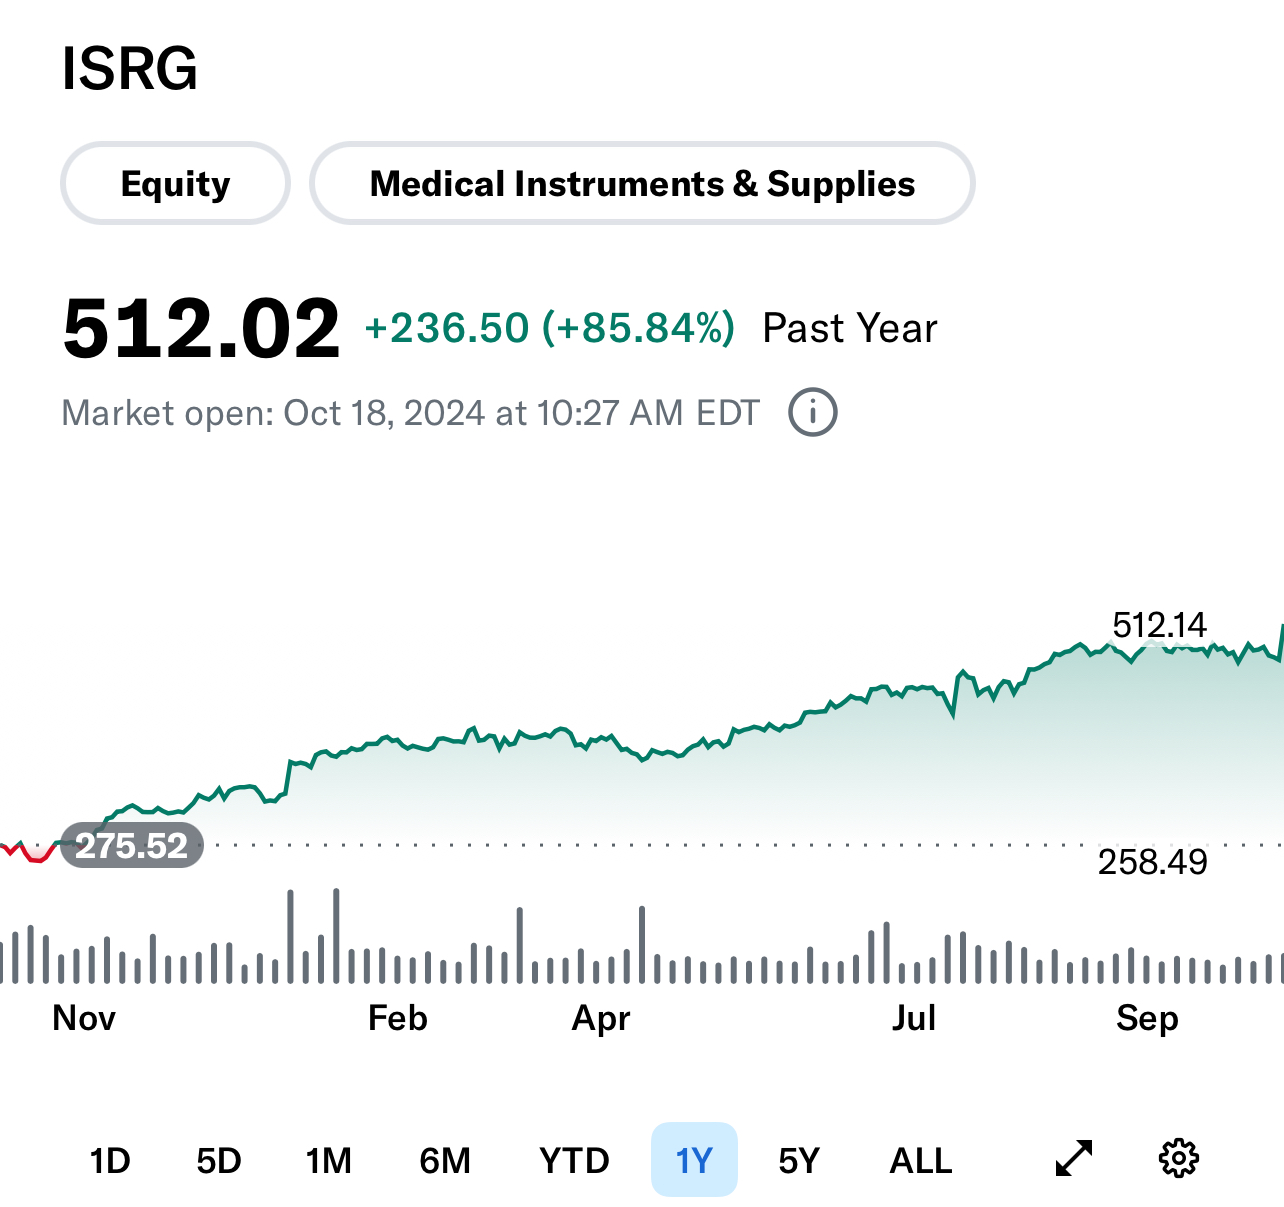The width and height of the screenshot is (1284, 1207).
Task: Click the 512.02 price
Action: [201, 328]
